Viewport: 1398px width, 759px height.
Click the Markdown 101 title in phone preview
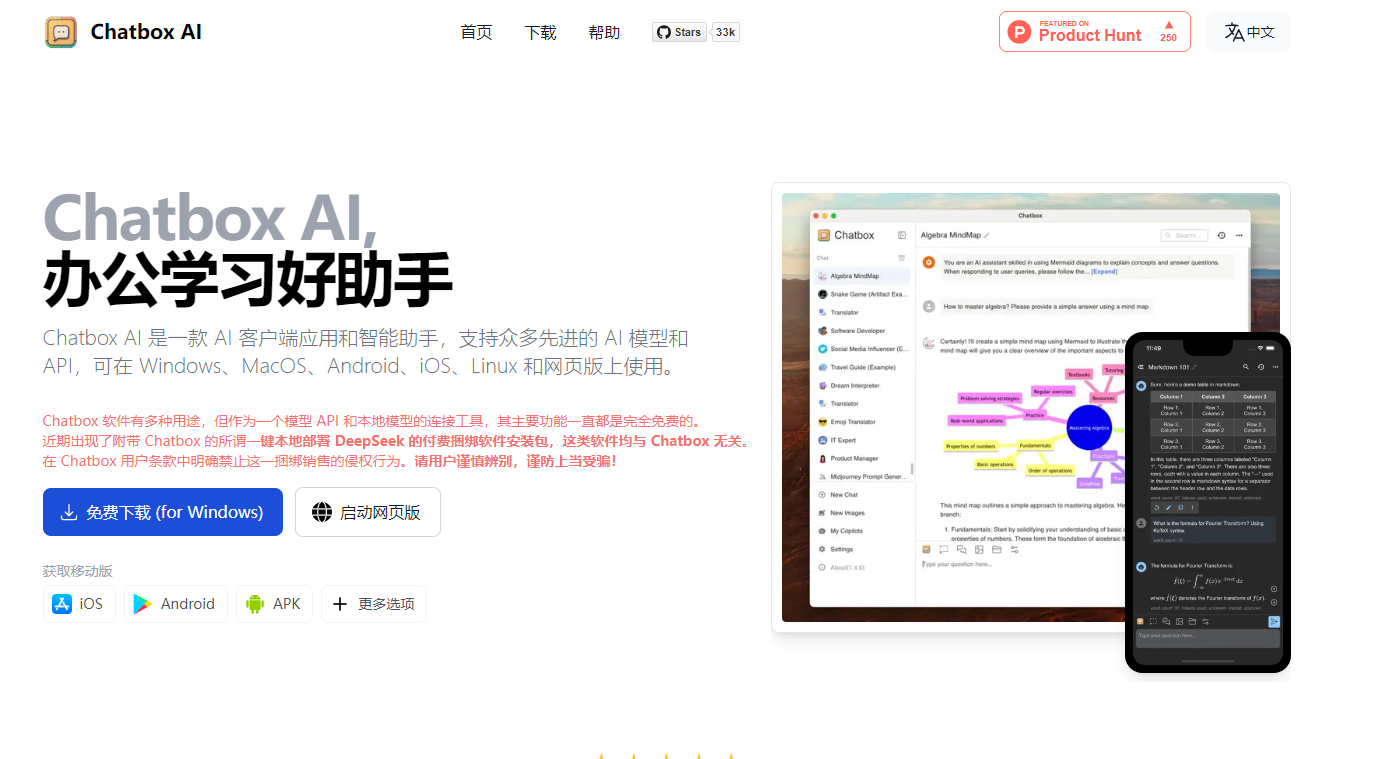tap(1168, 367)
